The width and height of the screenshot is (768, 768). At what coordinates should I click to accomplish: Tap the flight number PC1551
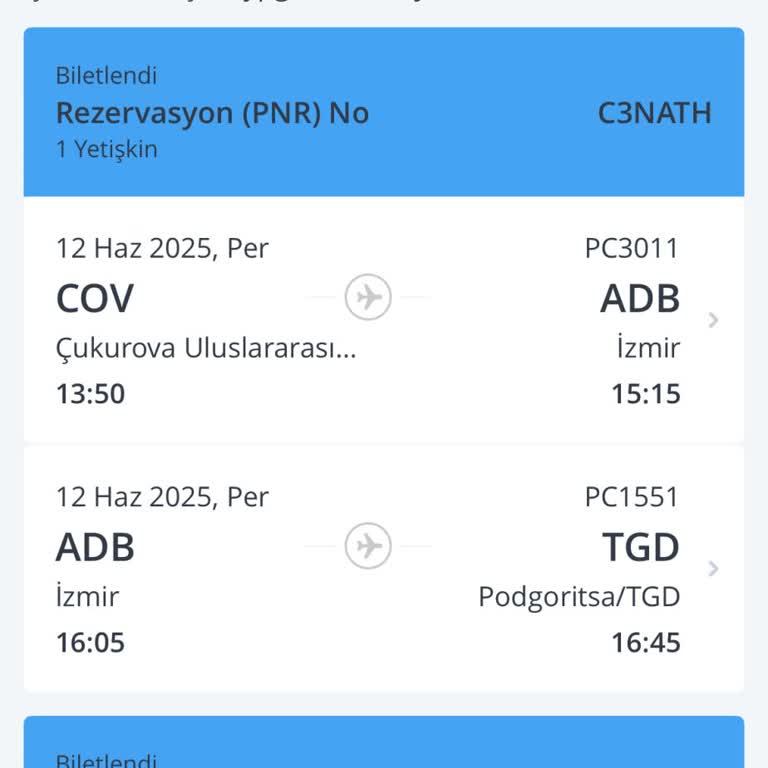(631, 497)
